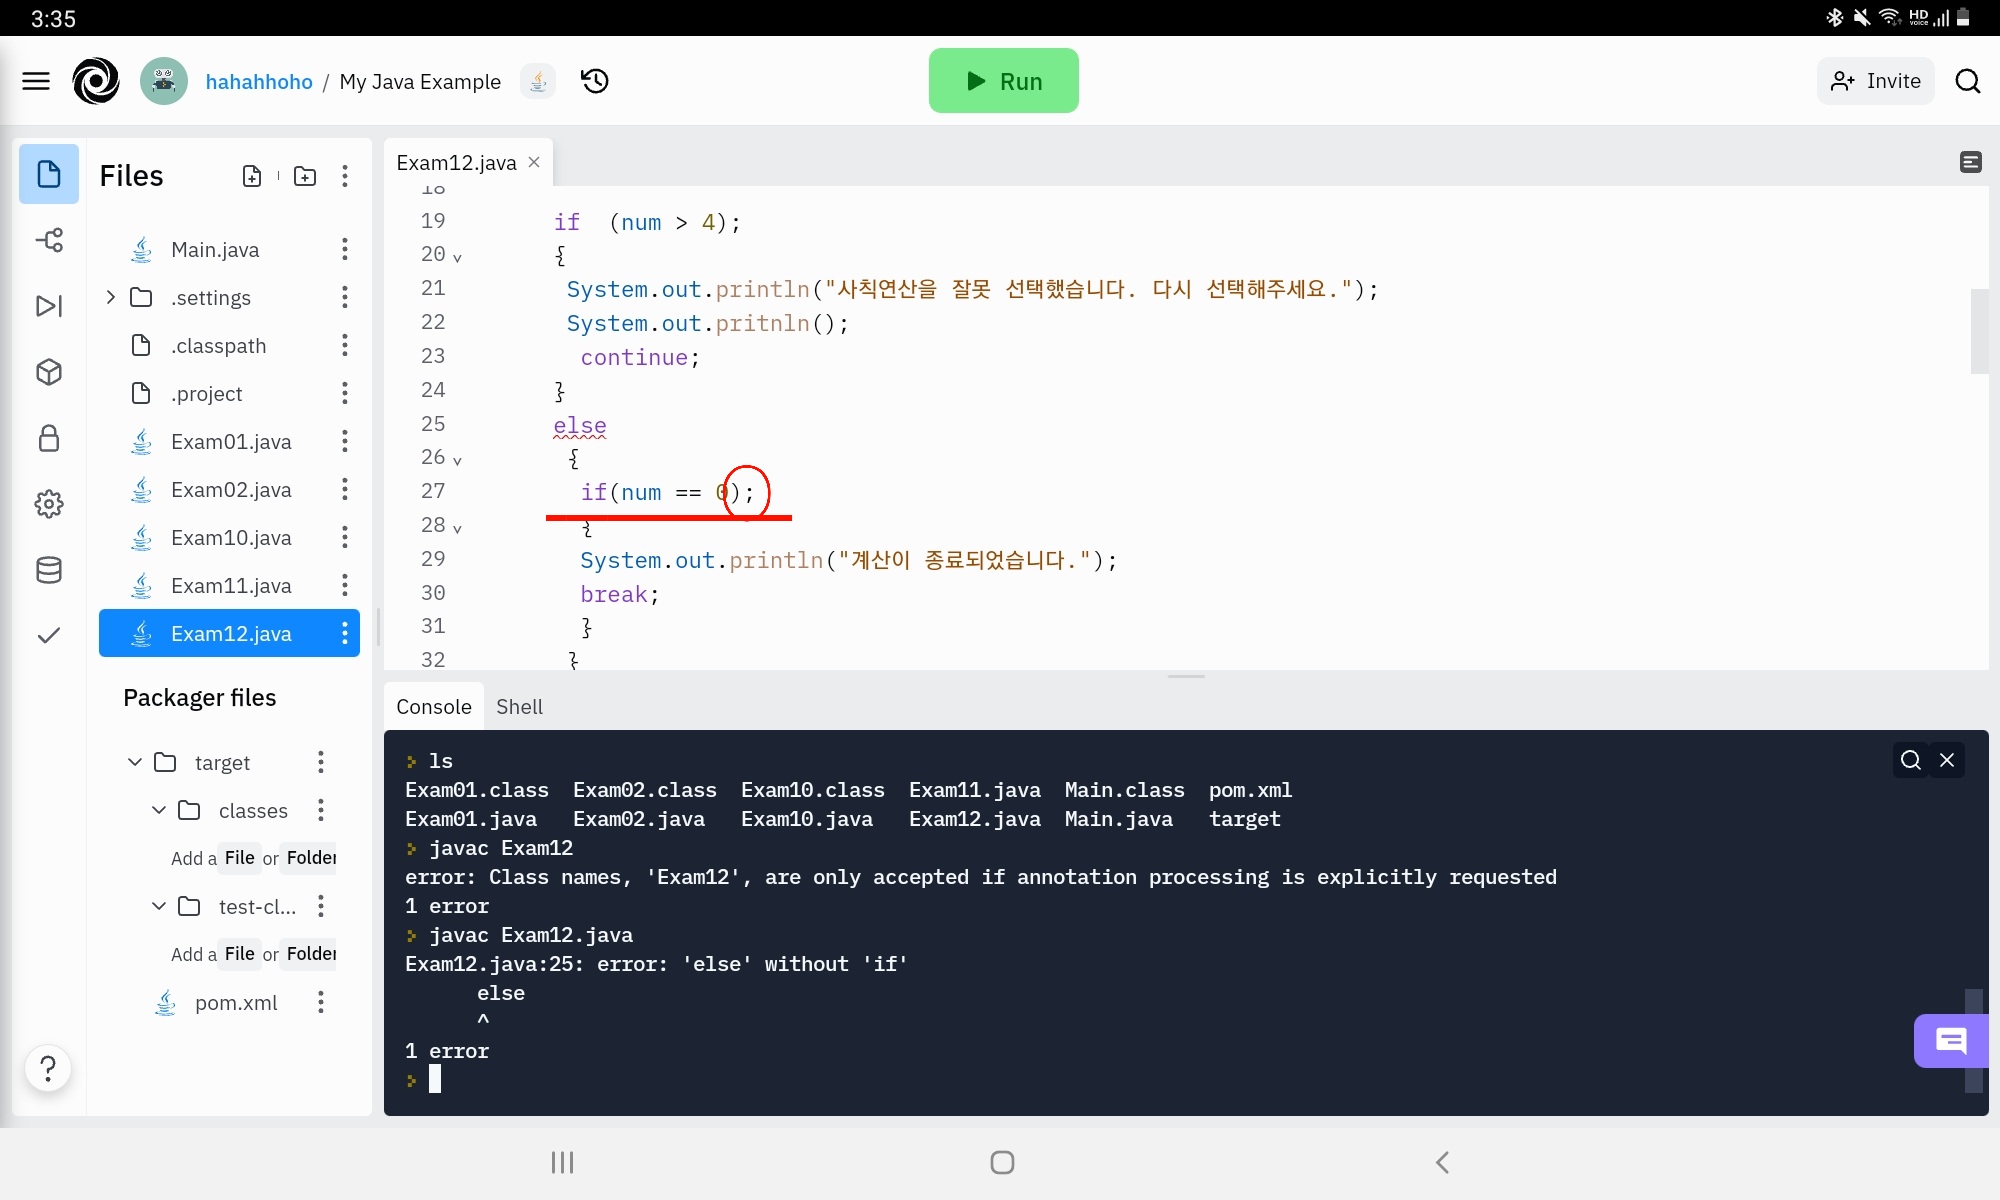Open Exam11.java in file tree
The width and height of the screenshot is (2000, 1200).
tap(231, 586)
